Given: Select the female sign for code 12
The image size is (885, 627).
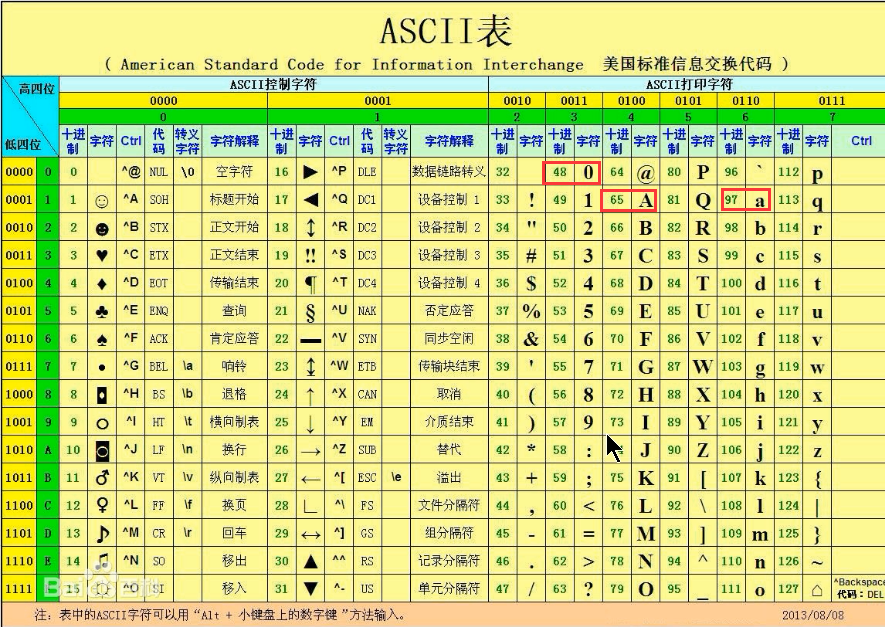Looking at the screenshot, I should point(102,505).
